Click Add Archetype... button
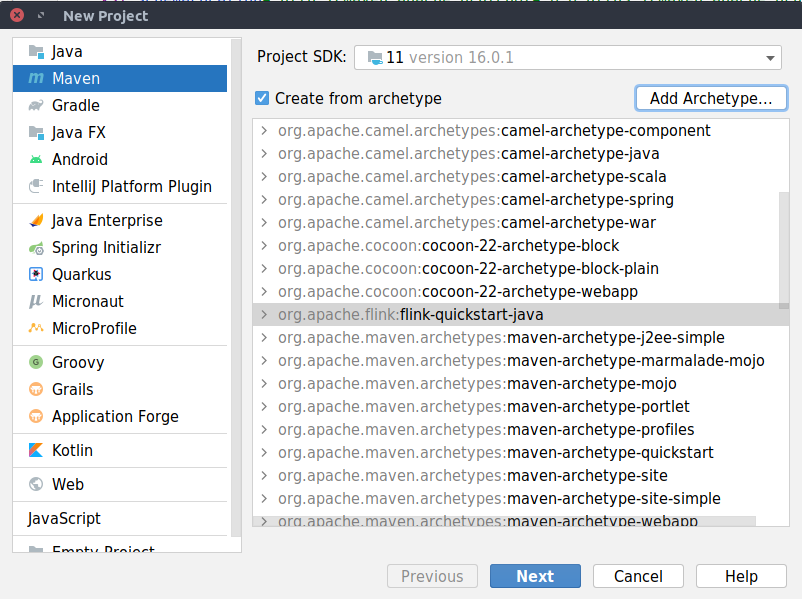Image resolution: width=802 pixels, height=599 pixels. (x=711, y=98)
